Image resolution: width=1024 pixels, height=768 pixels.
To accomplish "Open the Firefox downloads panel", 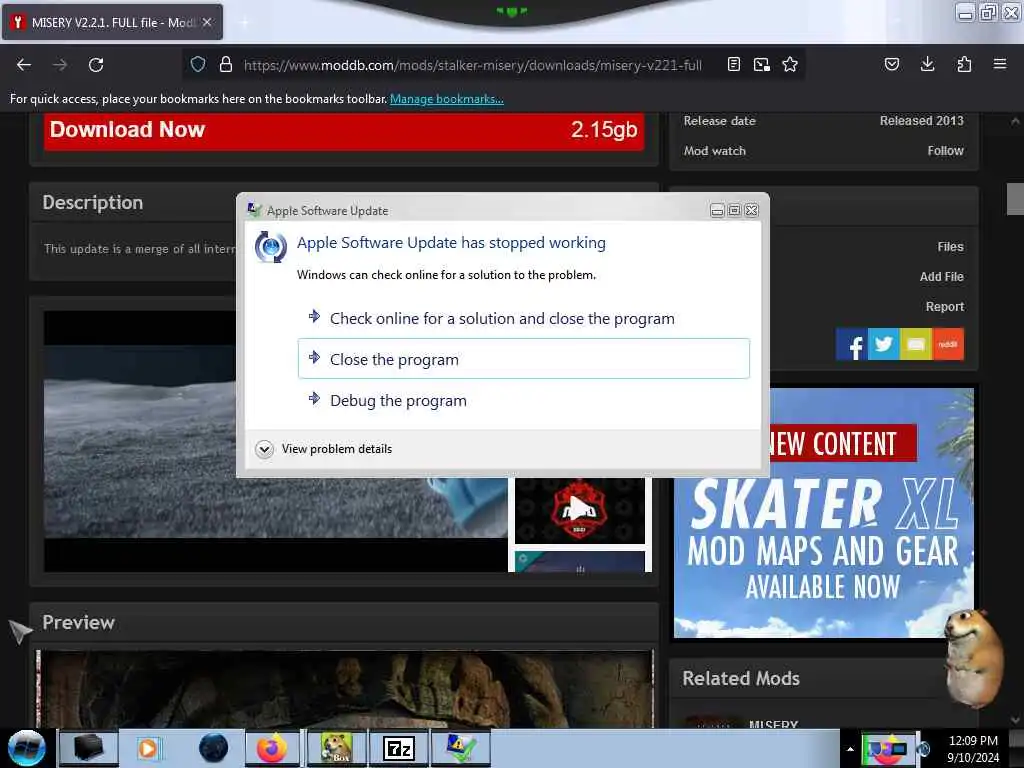I will pos(927,64).
